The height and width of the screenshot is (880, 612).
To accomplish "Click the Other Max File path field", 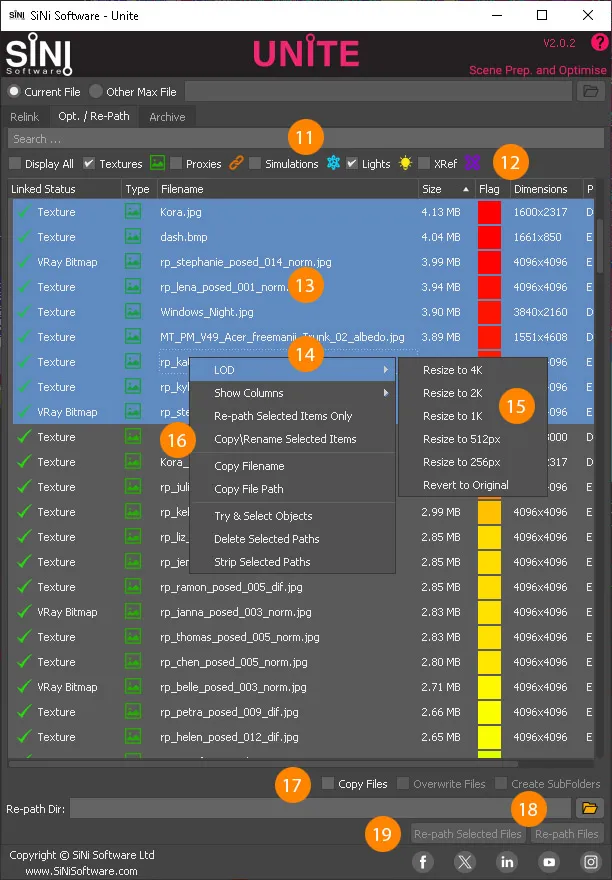I will click(378, 91).
